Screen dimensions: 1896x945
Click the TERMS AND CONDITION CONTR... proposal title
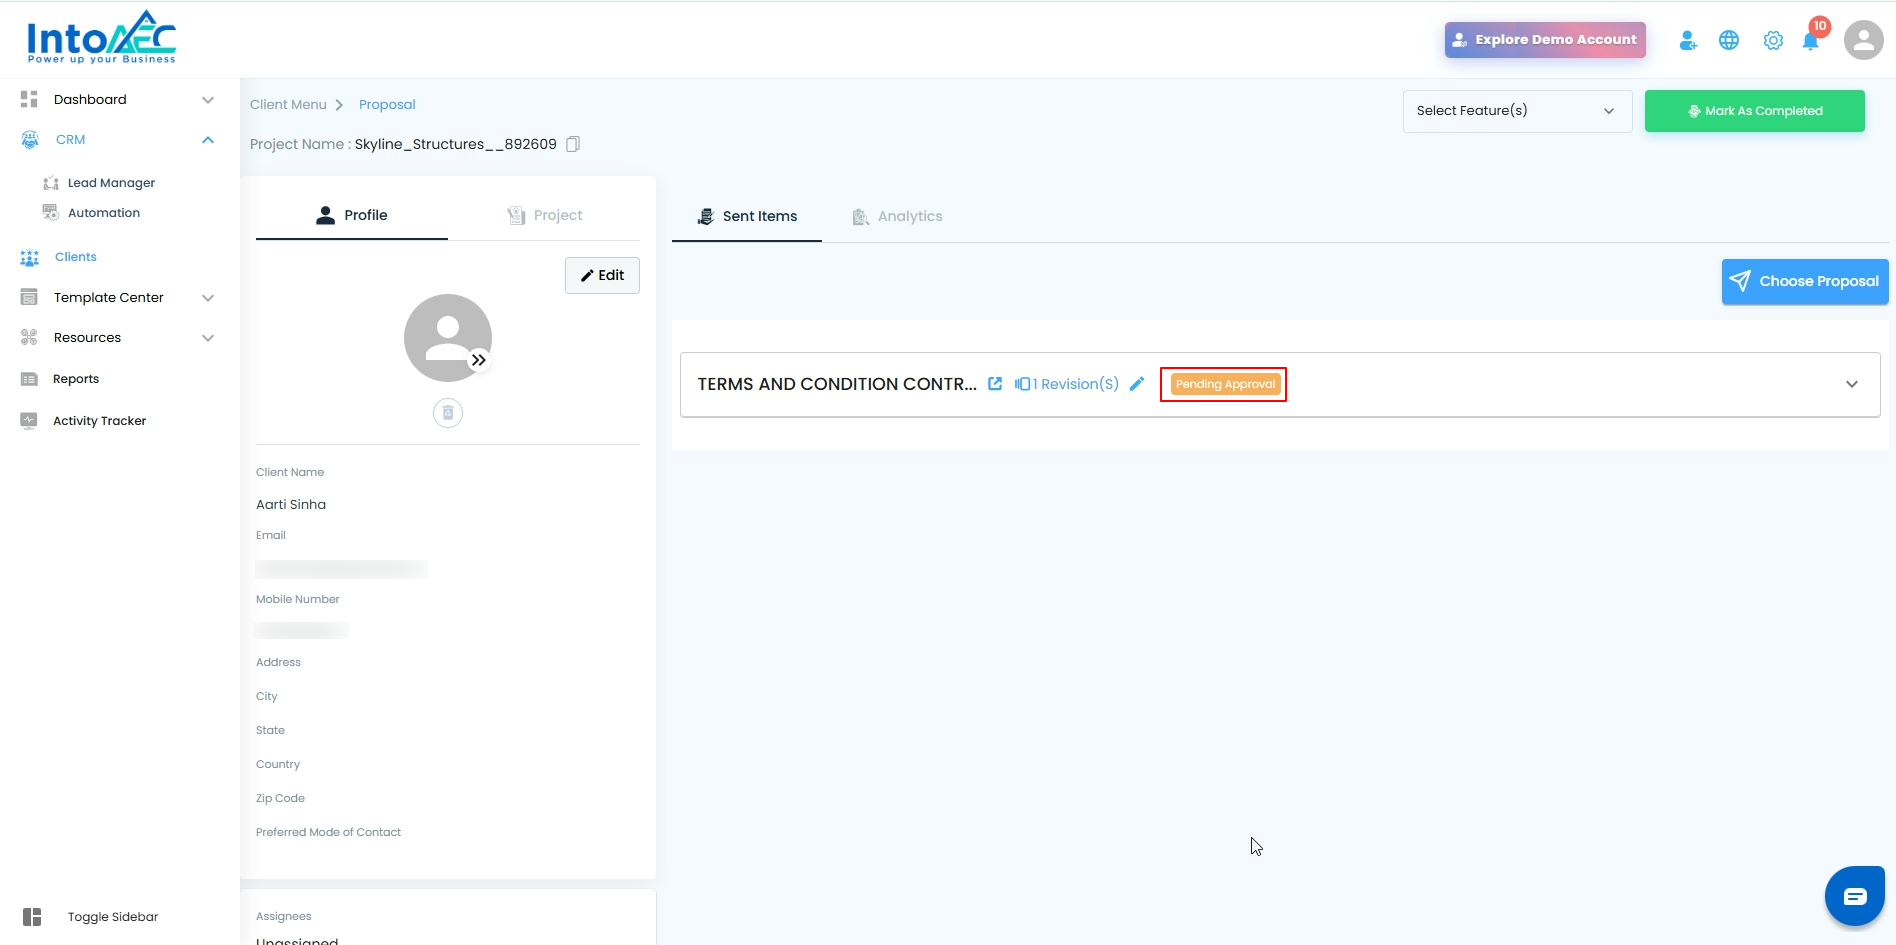click(x=837, y=384)
